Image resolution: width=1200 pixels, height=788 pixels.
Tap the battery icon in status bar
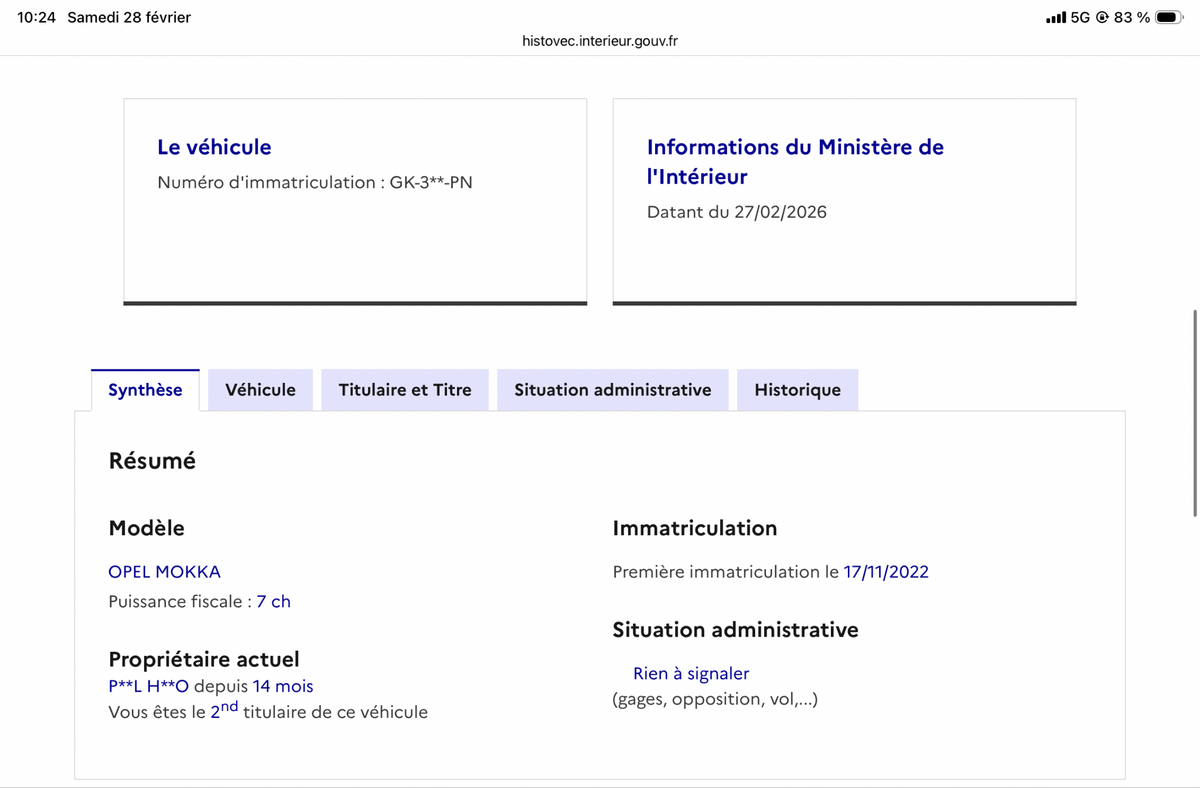coord(1169,18)
